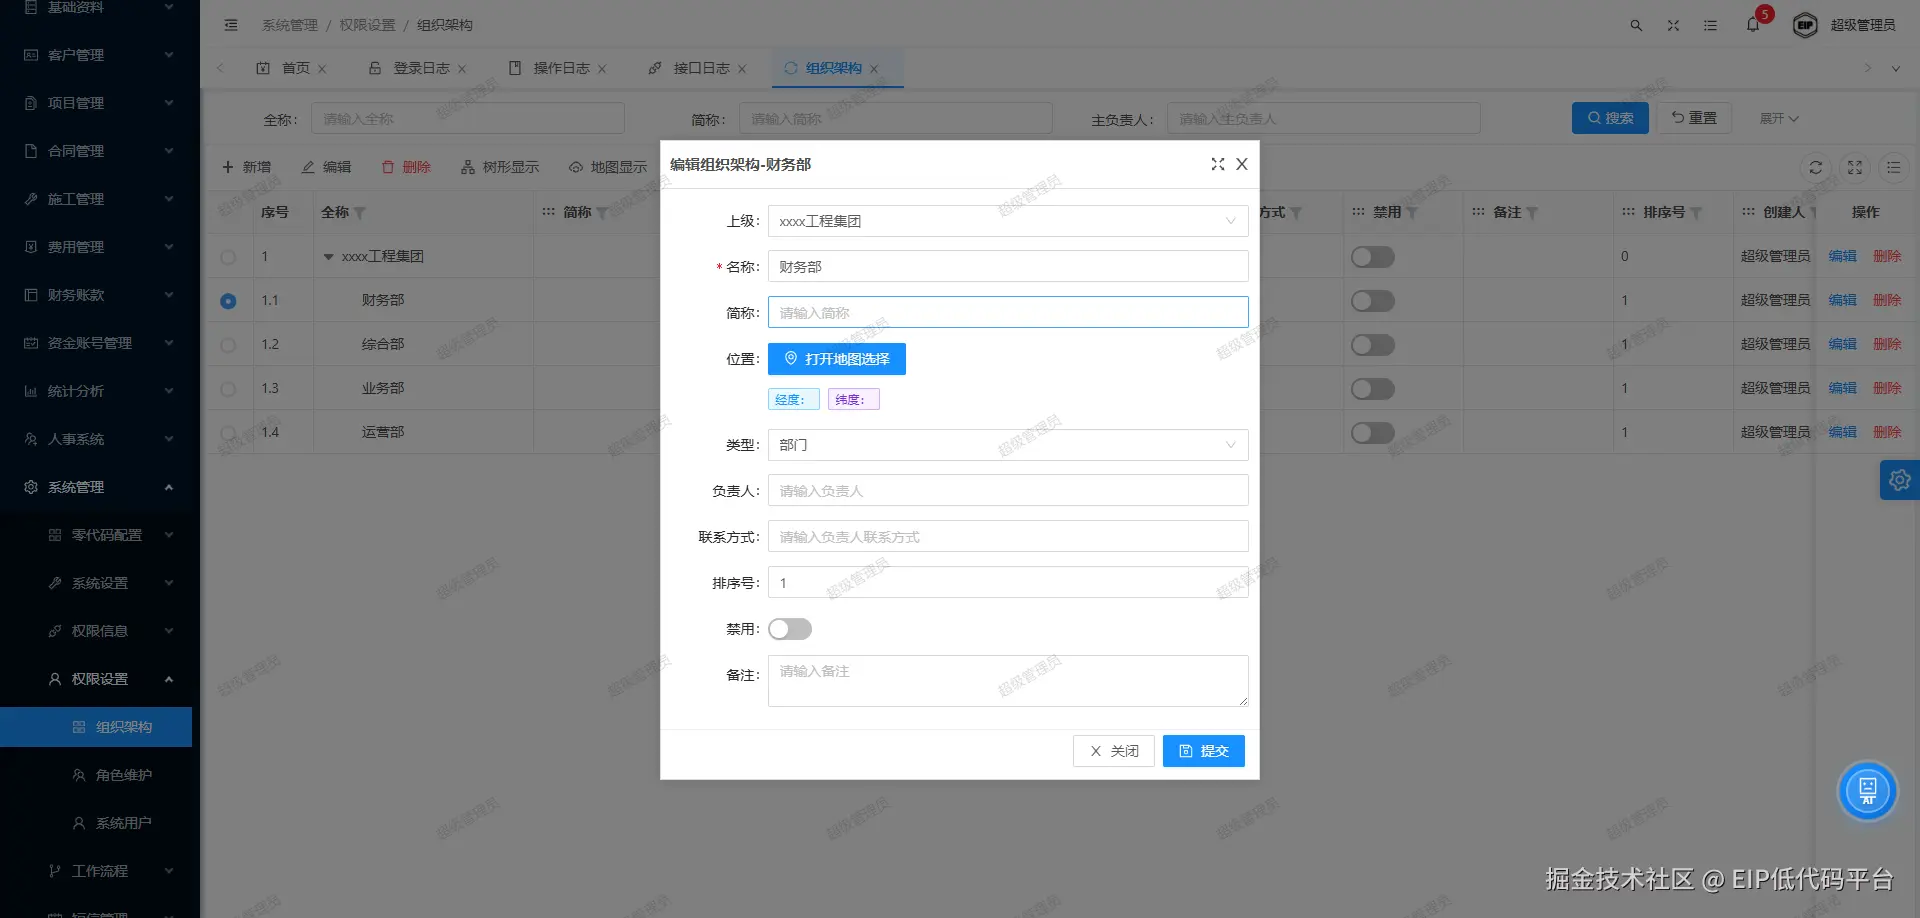Filter the 备注 column
This screenshot has width=1920, height=918.
tap(1532, 213)
